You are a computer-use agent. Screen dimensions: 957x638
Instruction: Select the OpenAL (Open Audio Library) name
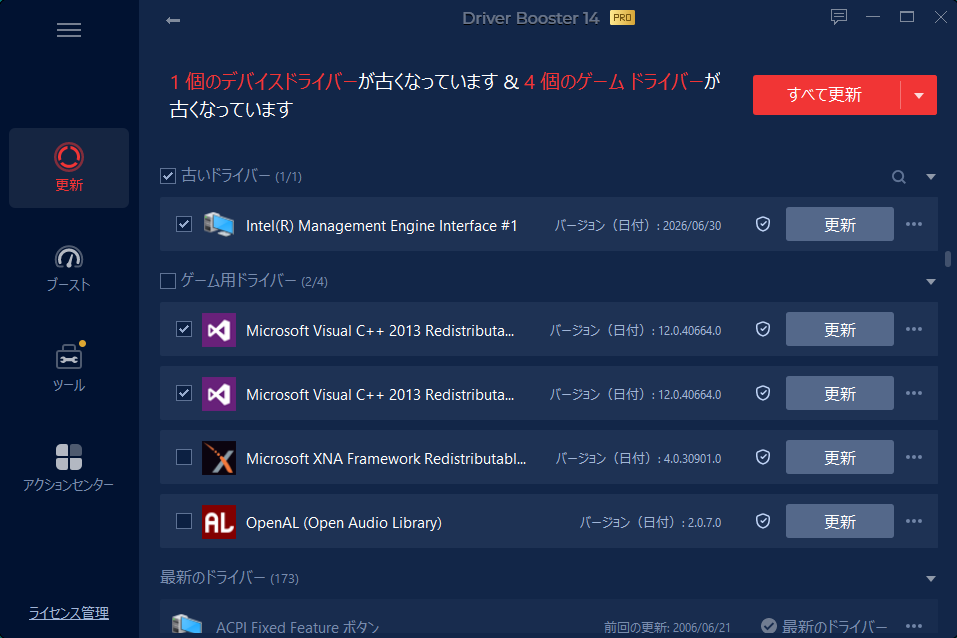pyautogui.click(x=344, y=523)
